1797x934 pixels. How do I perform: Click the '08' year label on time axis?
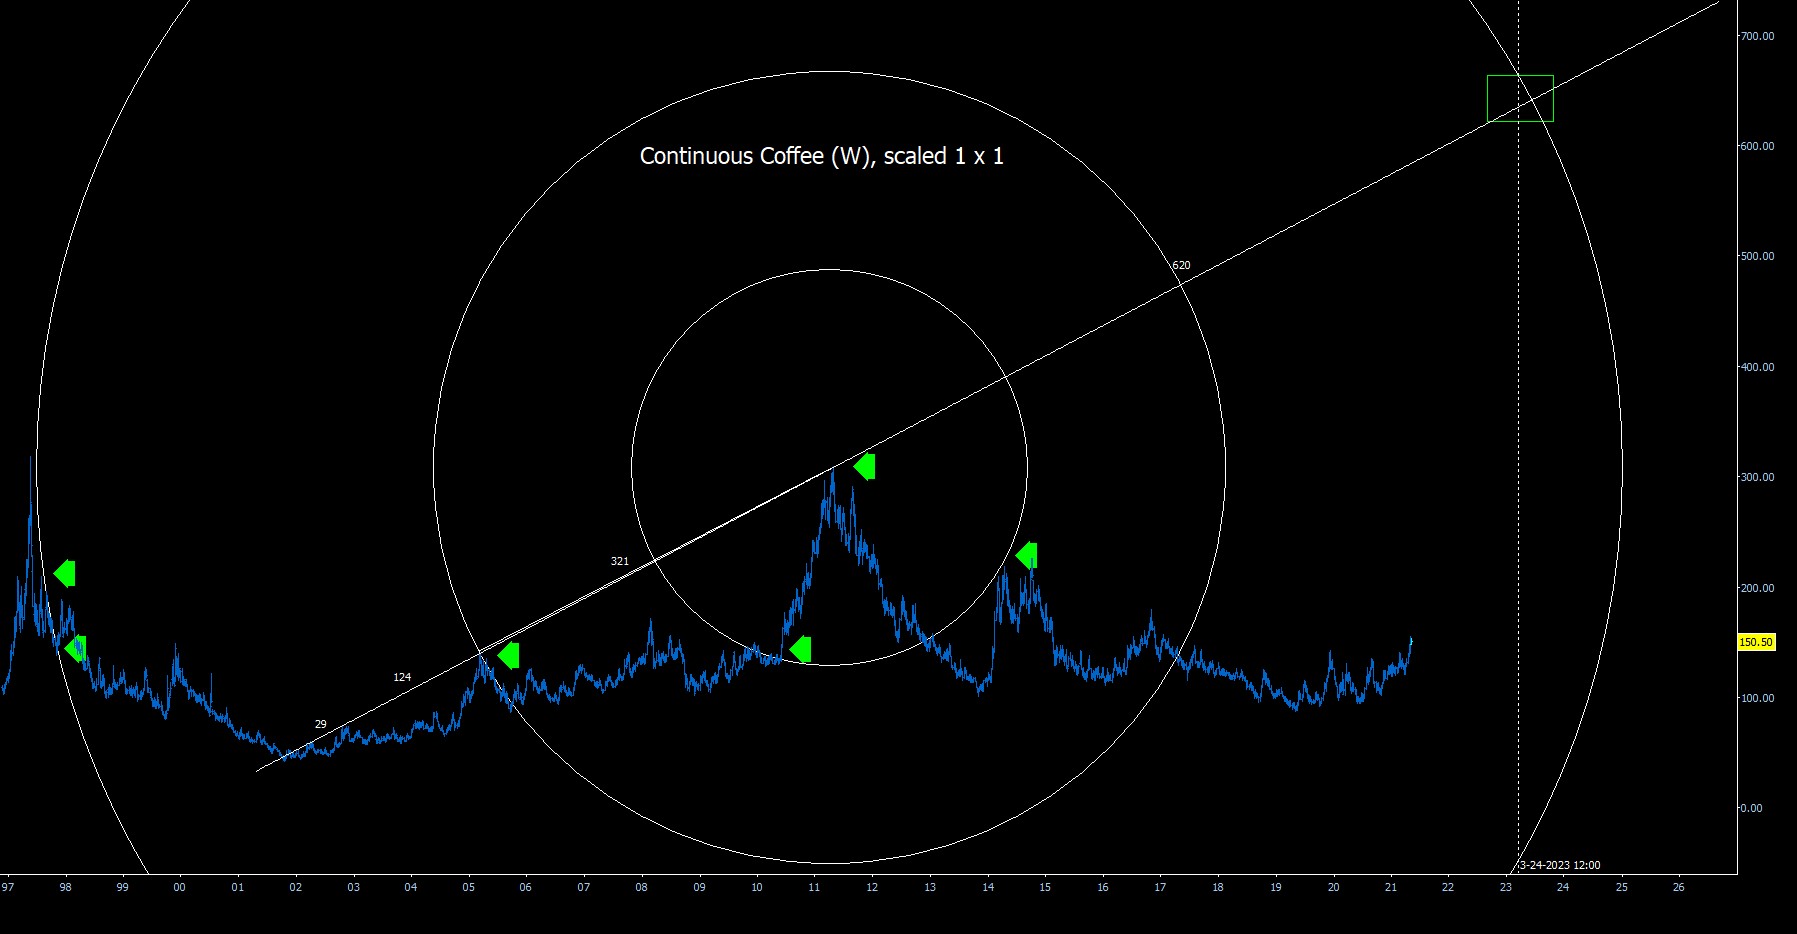point(641,887)
